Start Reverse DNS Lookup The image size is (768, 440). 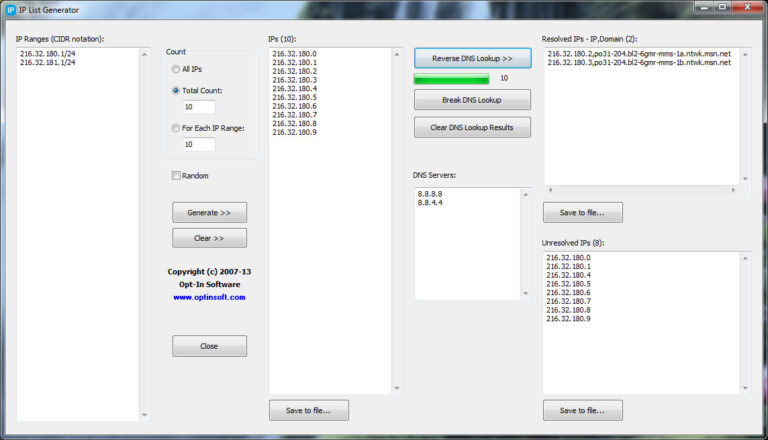click(x=472, y=58)
